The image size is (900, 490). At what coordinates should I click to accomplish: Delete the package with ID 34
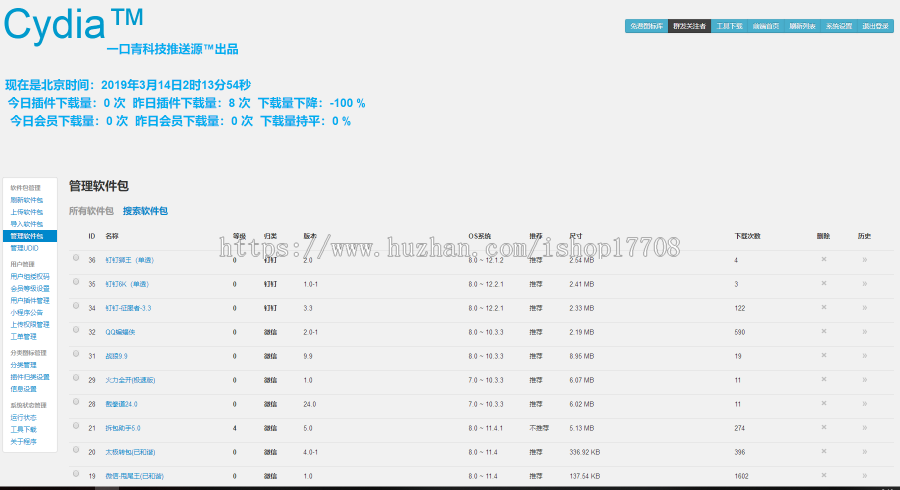(x=824, y=308)
